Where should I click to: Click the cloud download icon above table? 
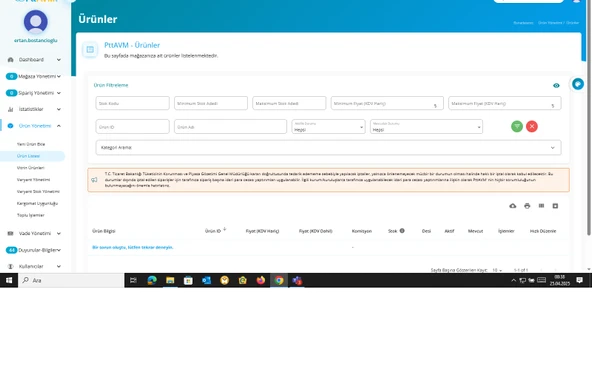(512, 206)
